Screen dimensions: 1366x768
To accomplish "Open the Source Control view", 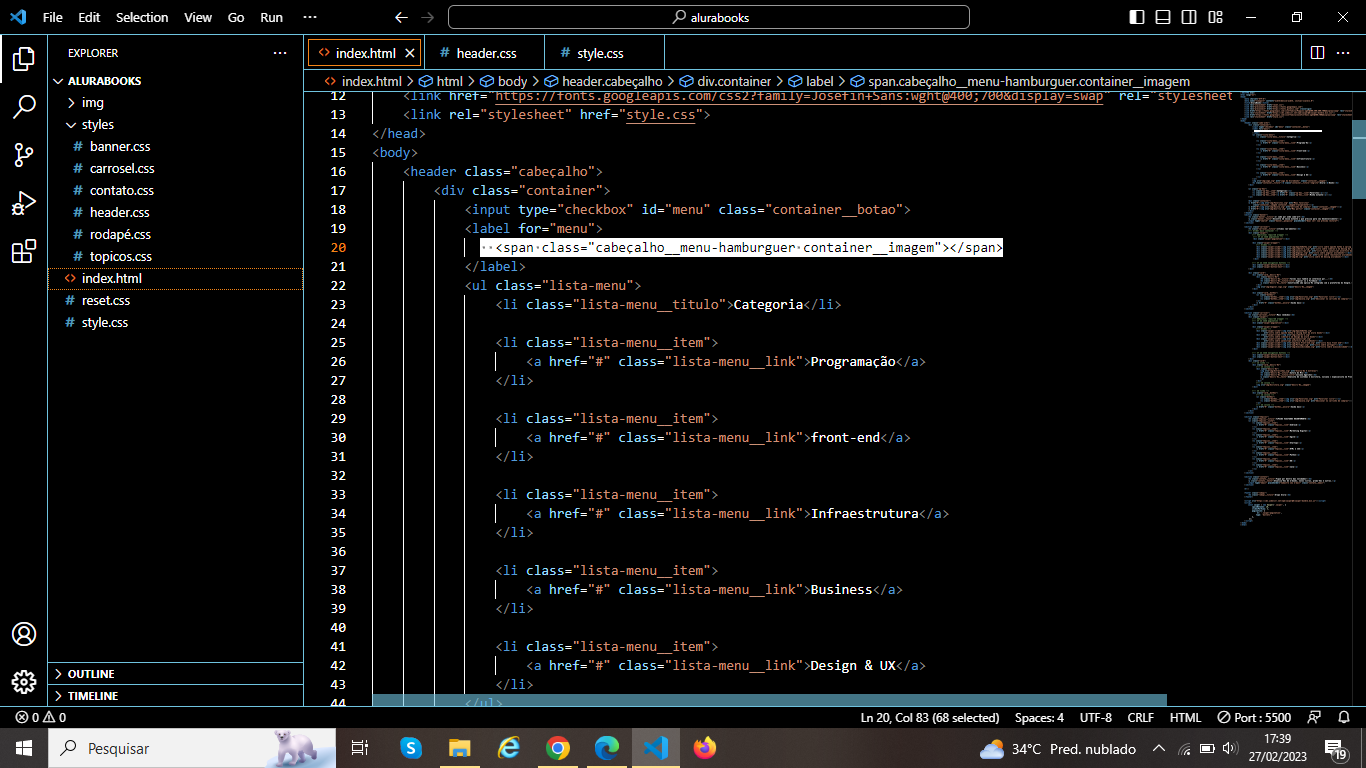I will 24,155.
